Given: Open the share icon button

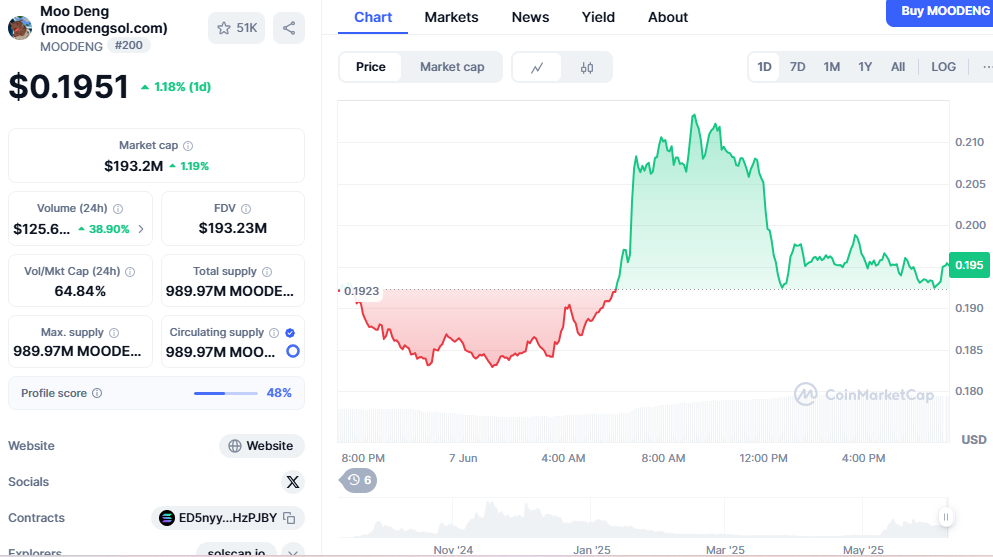Looking at the screenshot, I should coord(289,28).
